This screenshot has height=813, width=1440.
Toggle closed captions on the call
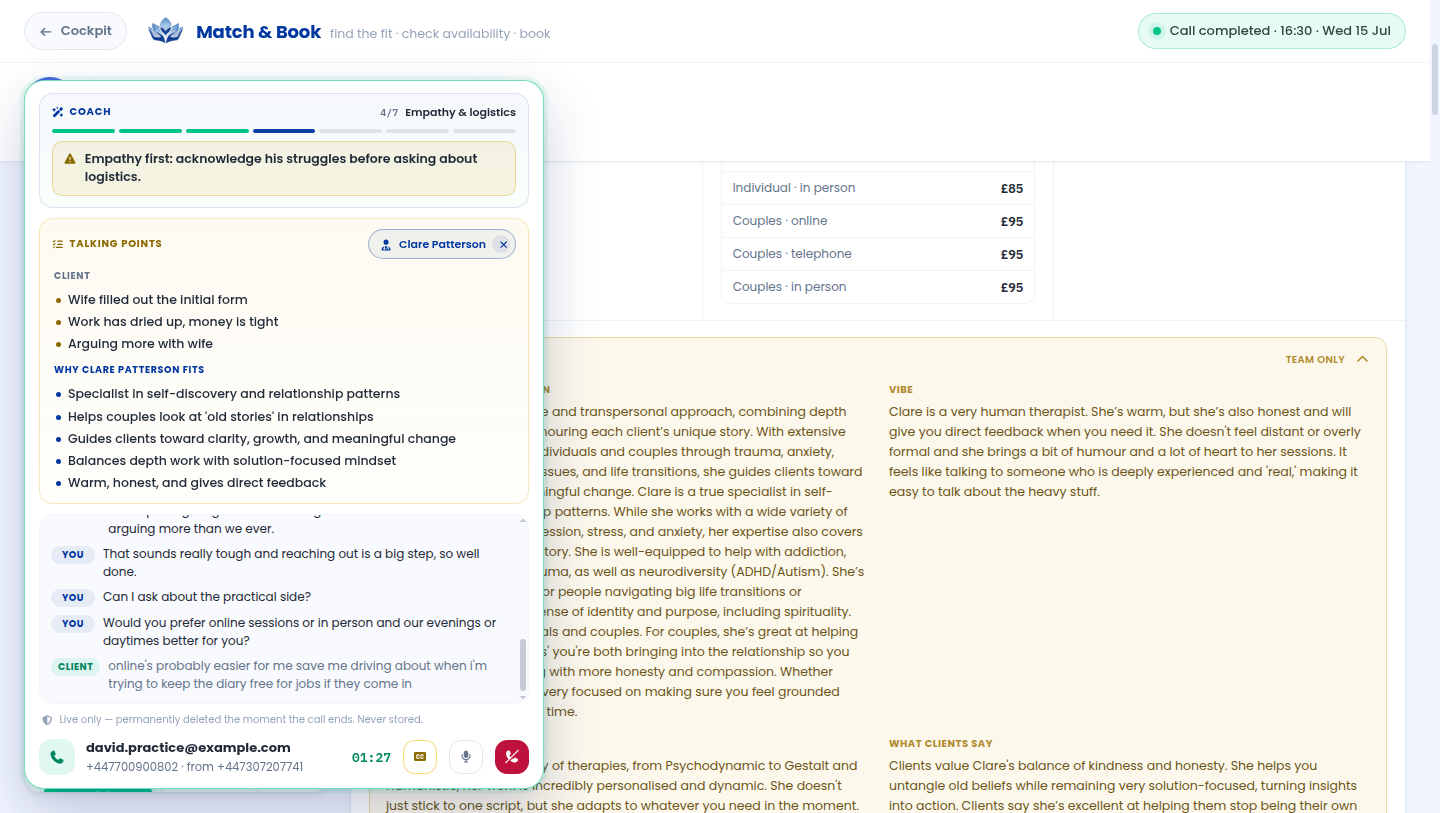click(420, 757)
